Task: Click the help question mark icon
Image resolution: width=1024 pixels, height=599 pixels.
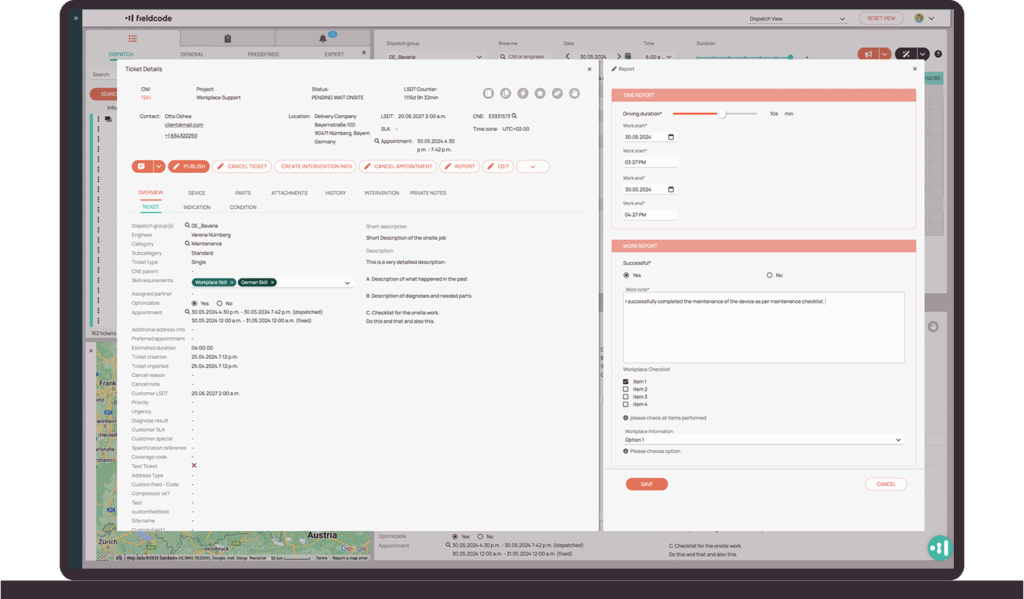Action: tap(938, 54)
